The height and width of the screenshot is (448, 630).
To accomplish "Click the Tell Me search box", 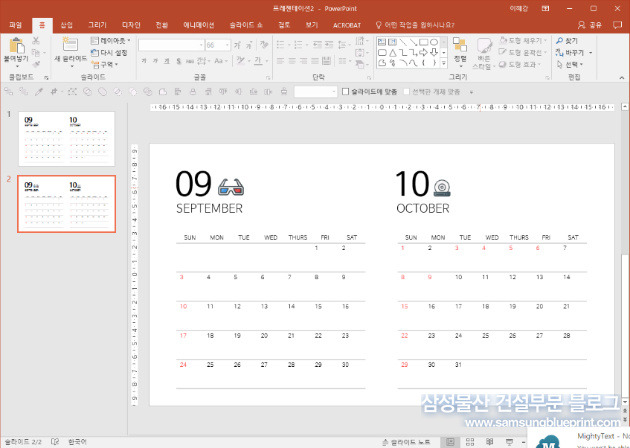I will [415, 25].
